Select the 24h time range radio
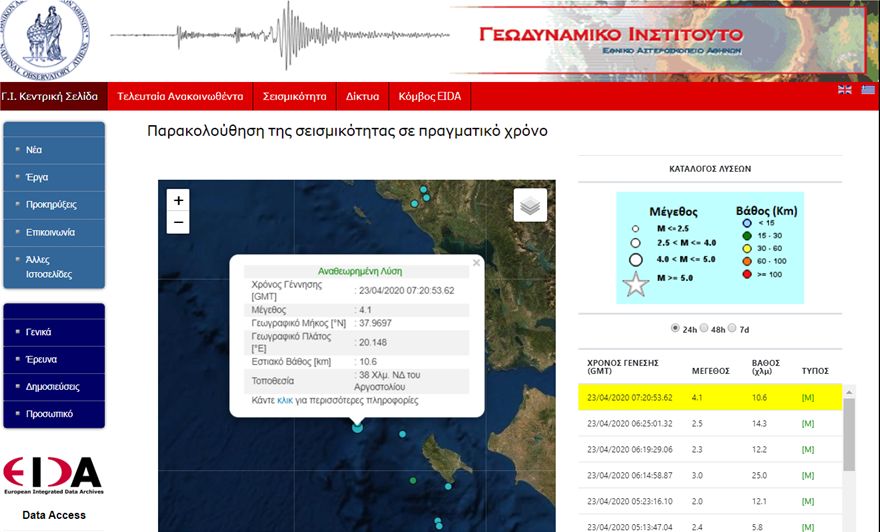Screen dimensions: 880x532 (x=675, y=328)
